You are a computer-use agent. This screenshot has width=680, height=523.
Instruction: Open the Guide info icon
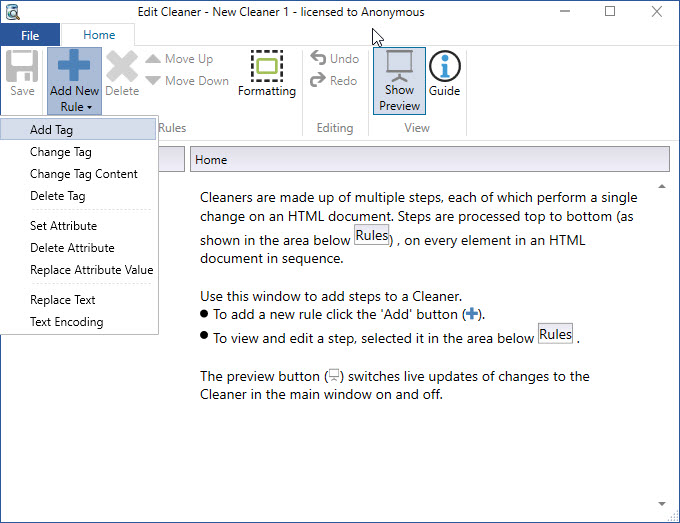pyautogui.click(x=444, y=67)
